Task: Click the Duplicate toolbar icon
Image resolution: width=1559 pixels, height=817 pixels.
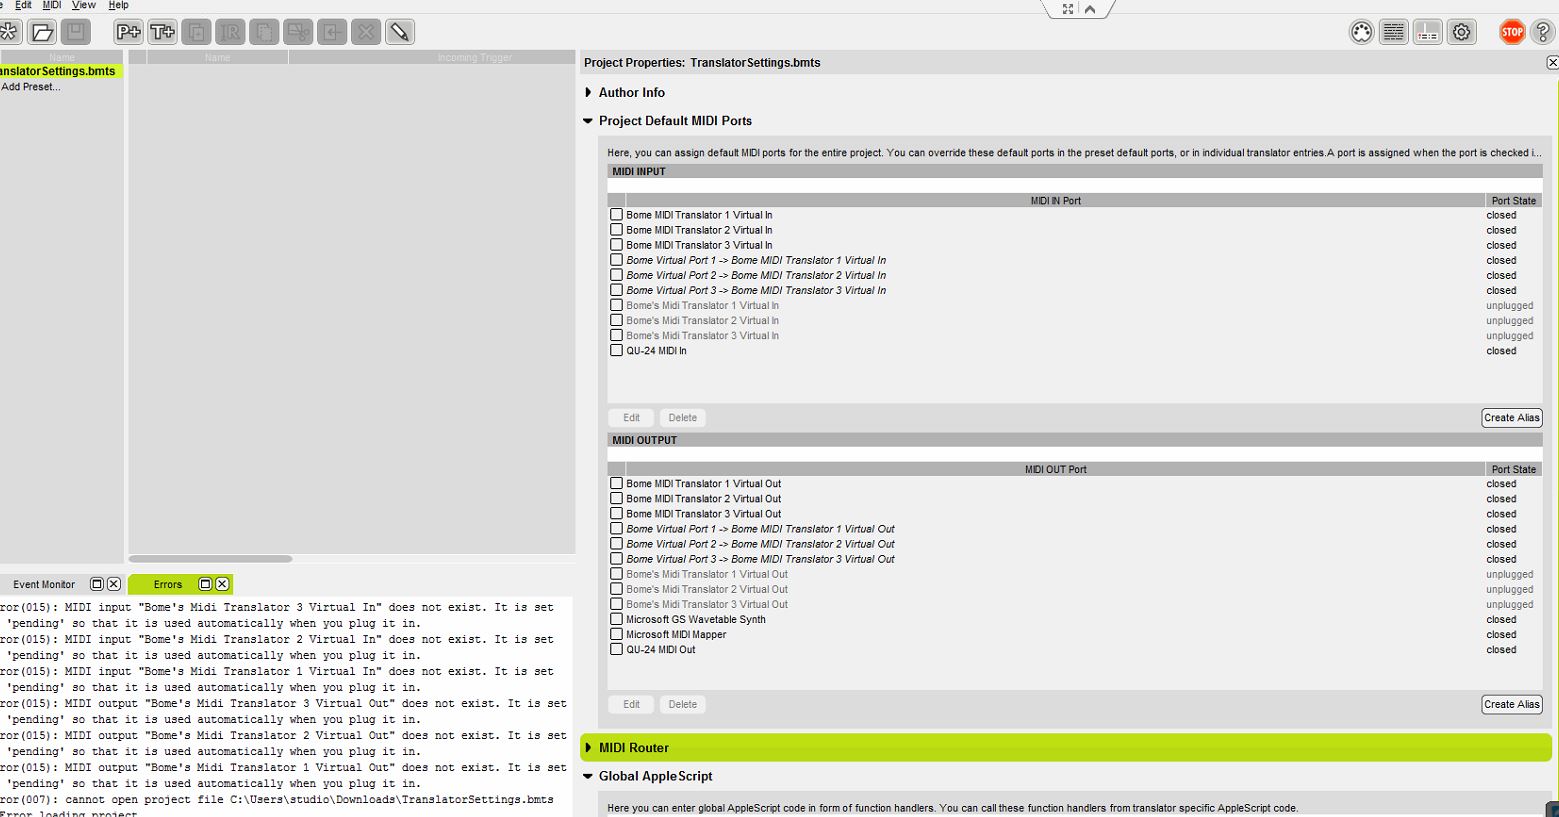Action: click(196, 32)
